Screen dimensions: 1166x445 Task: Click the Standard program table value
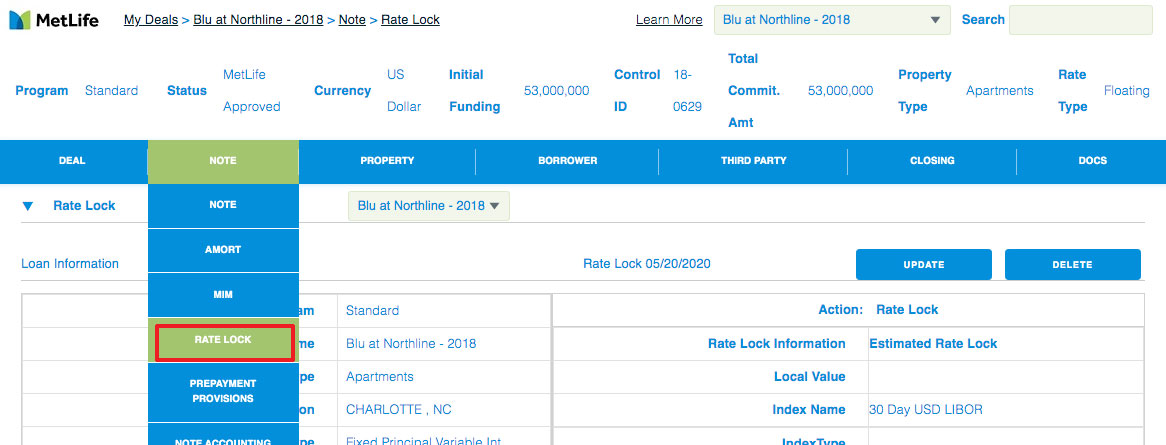pyautogui.click(x=373, y=311)
